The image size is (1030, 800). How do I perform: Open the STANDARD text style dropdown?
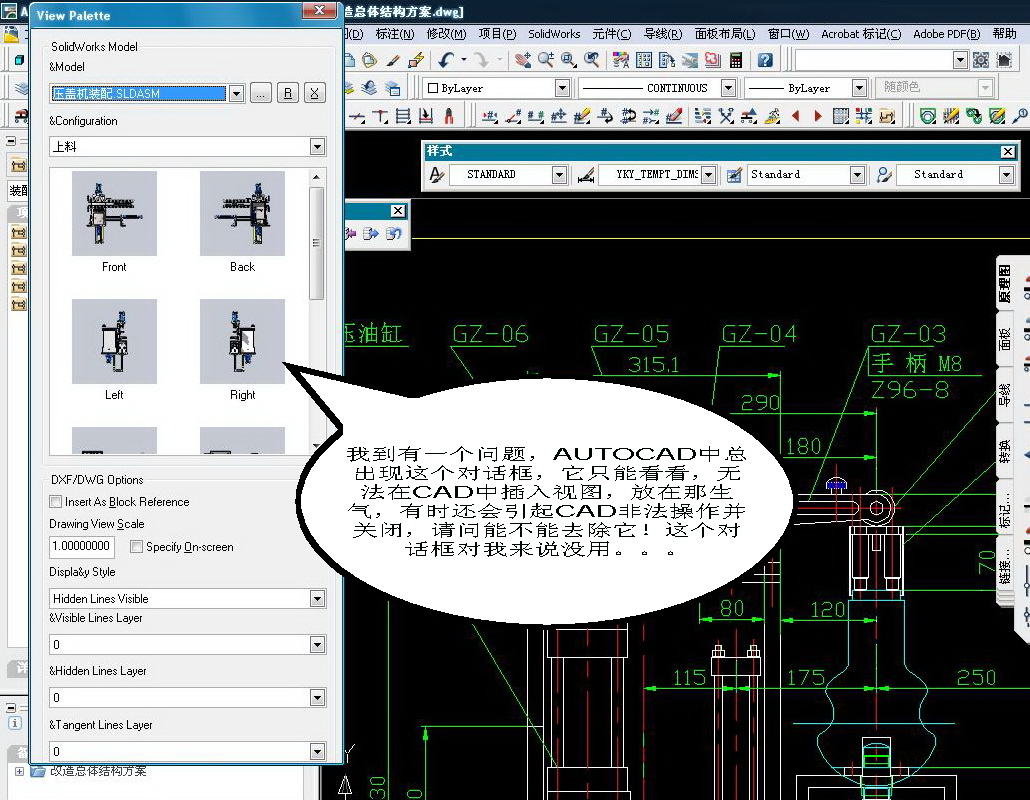click(559, 175)
